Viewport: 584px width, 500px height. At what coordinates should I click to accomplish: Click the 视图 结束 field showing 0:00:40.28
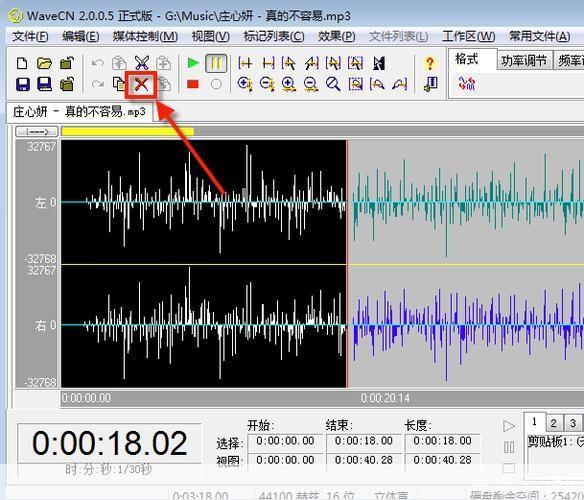364,460
